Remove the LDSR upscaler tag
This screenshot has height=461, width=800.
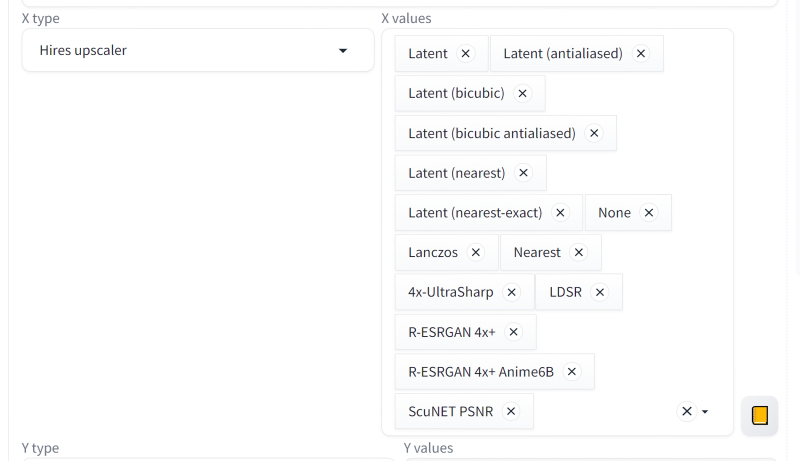(x=600, y=292)
